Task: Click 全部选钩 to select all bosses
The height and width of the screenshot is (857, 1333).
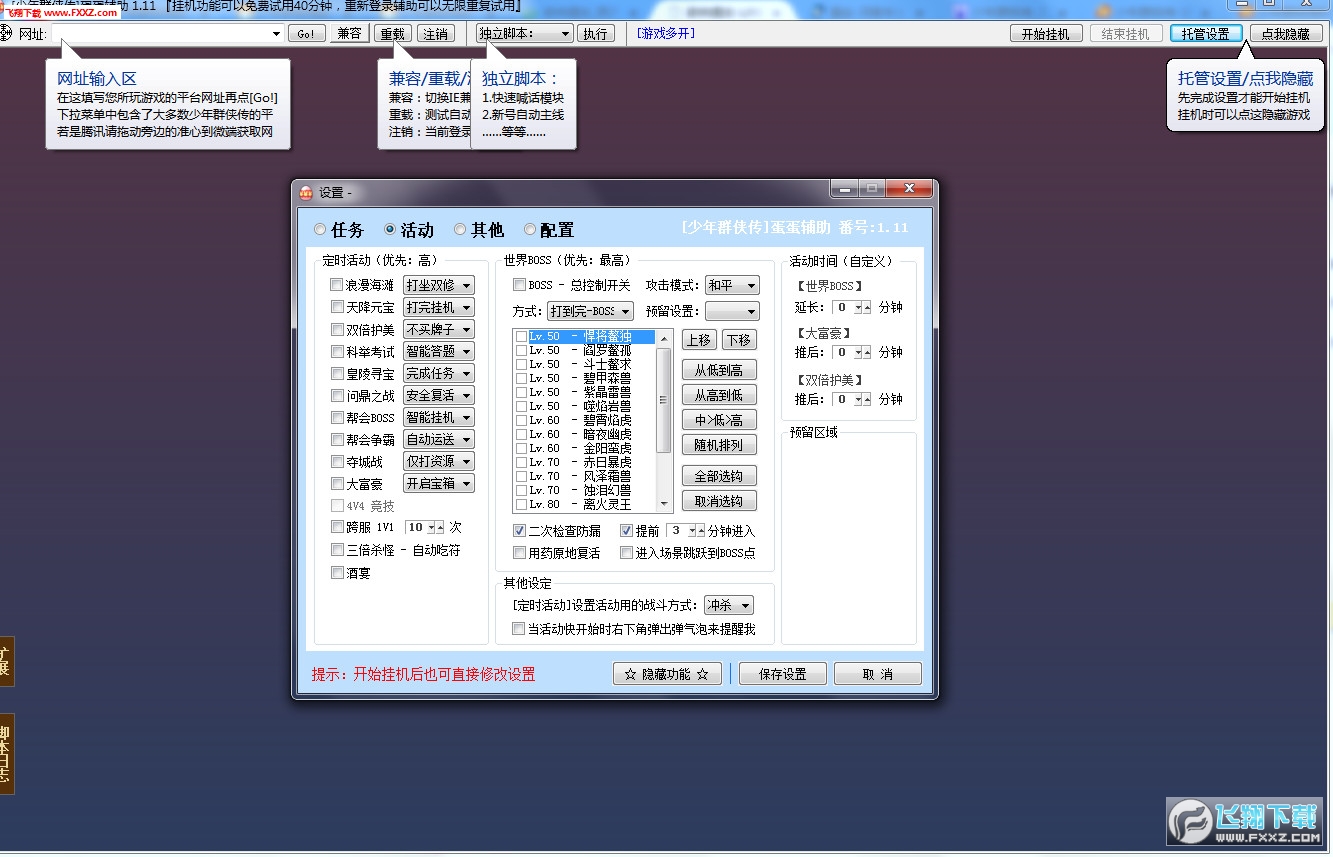Action: coord(719,476)
